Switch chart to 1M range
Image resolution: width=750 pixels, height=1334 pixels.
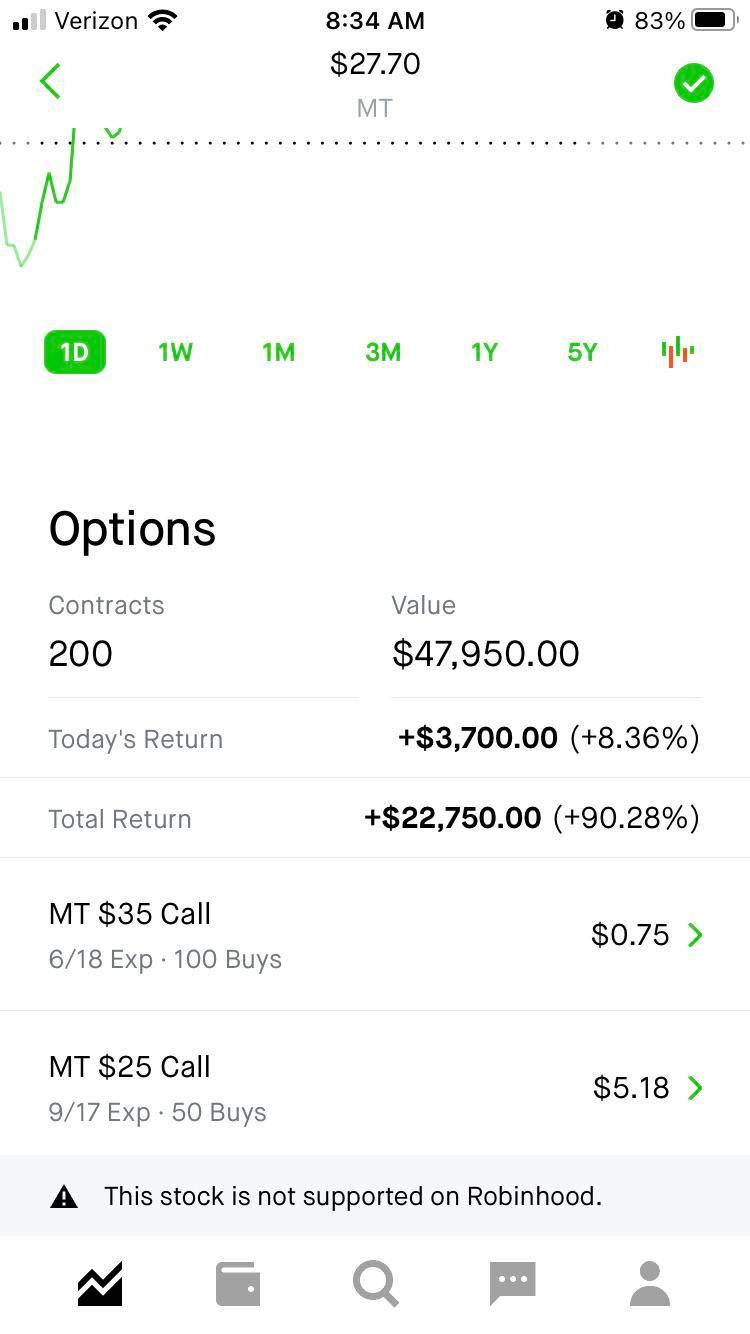[278, 352]
